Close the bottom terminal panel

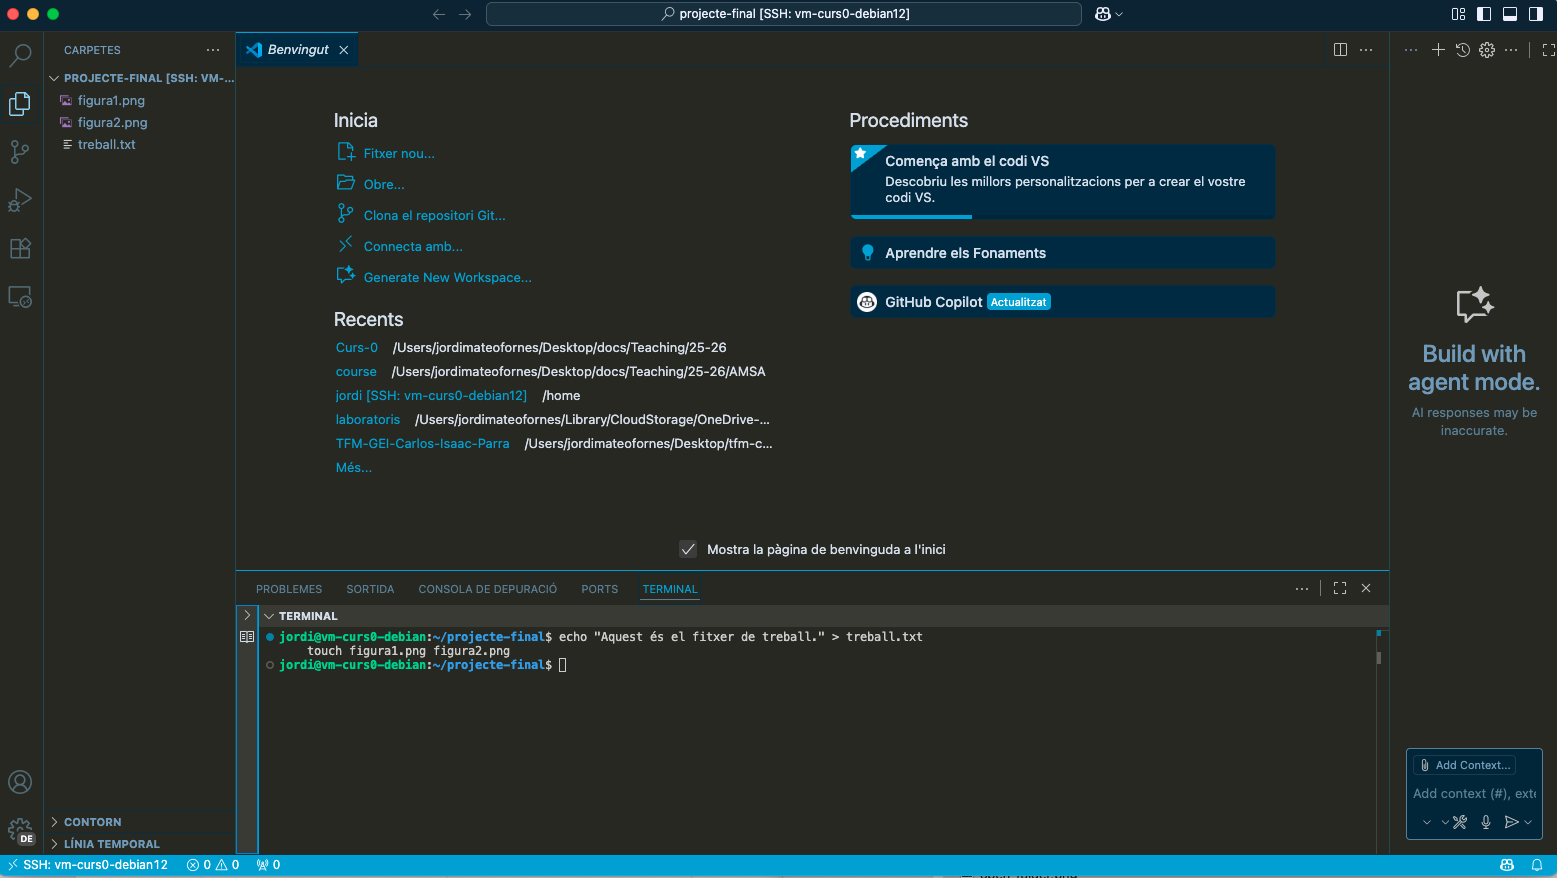tap(1366, 588)
